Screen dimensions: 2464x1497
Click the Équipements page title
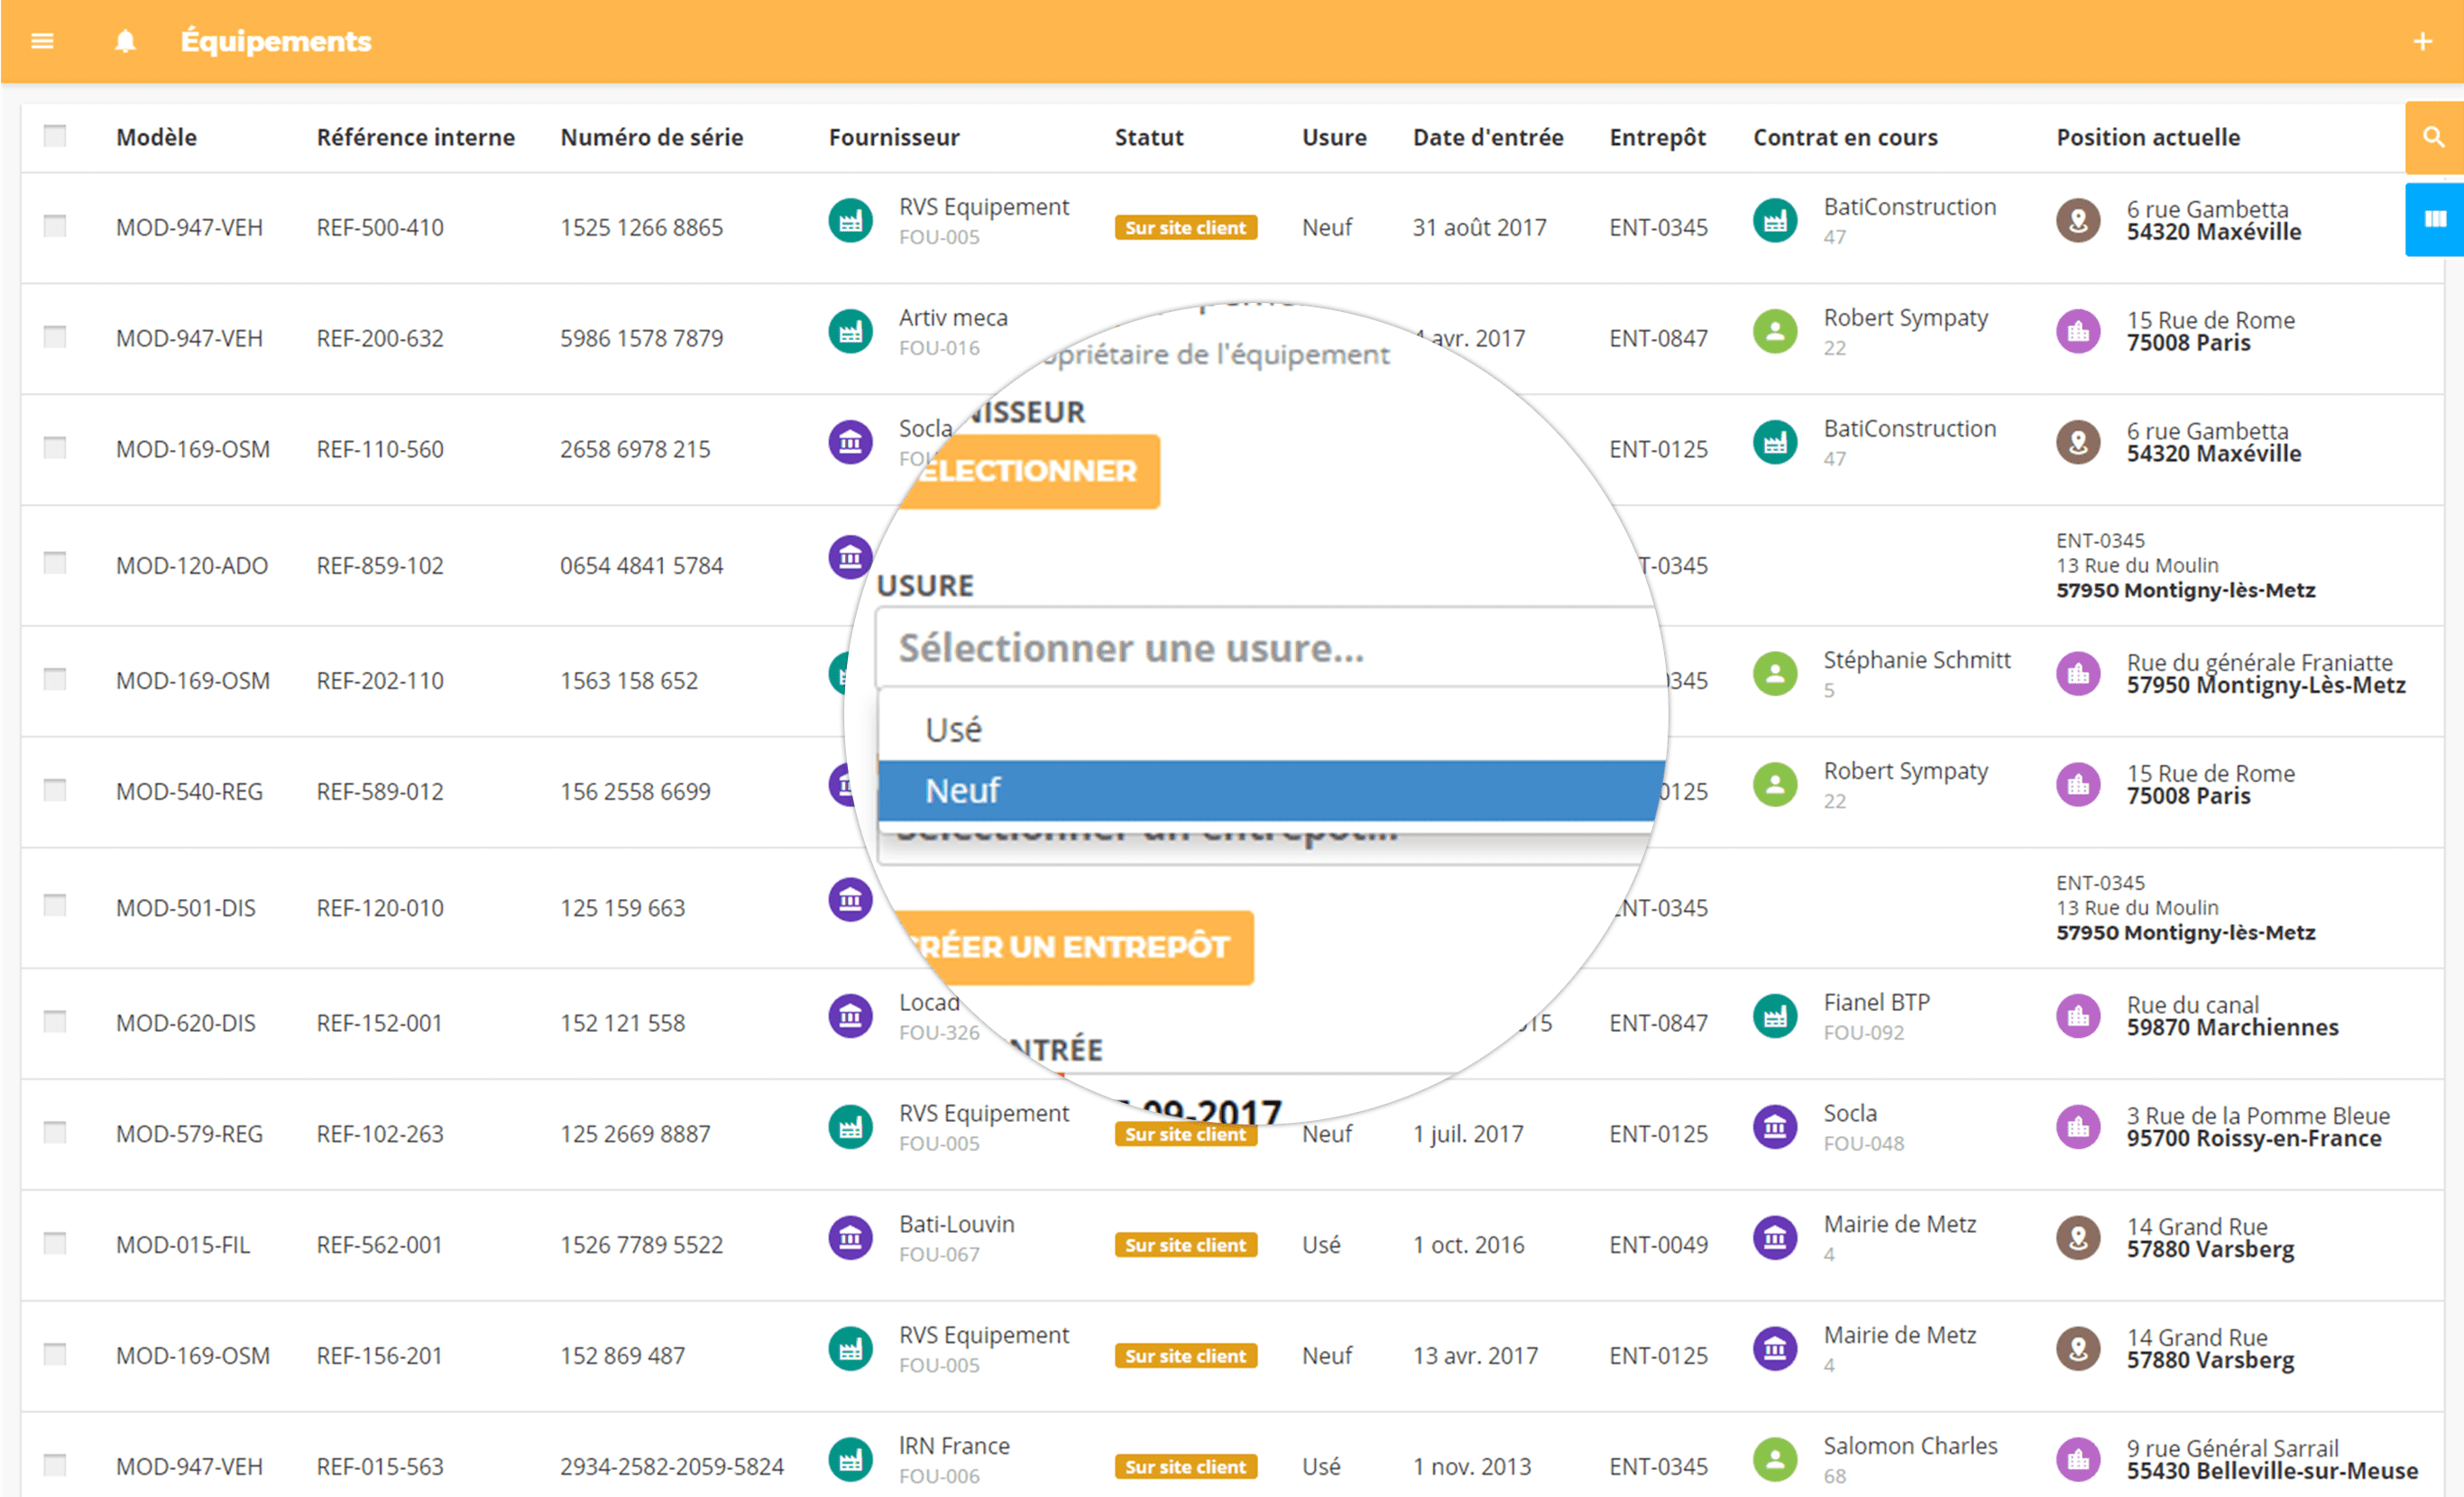click(275, 41)
